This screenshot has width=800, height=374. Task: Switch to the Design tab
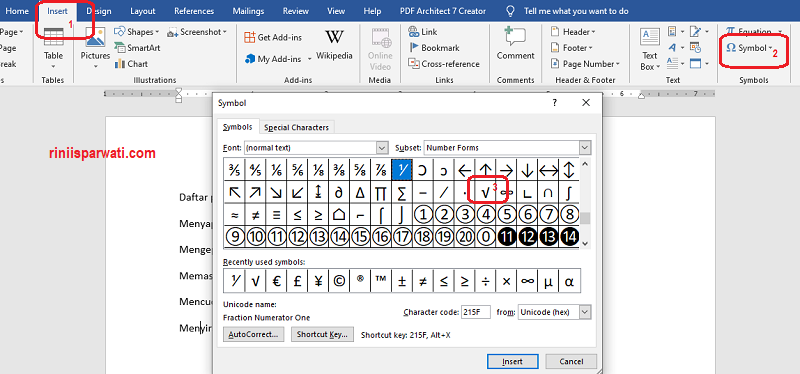pyautogui.click(x=99, y=11)
